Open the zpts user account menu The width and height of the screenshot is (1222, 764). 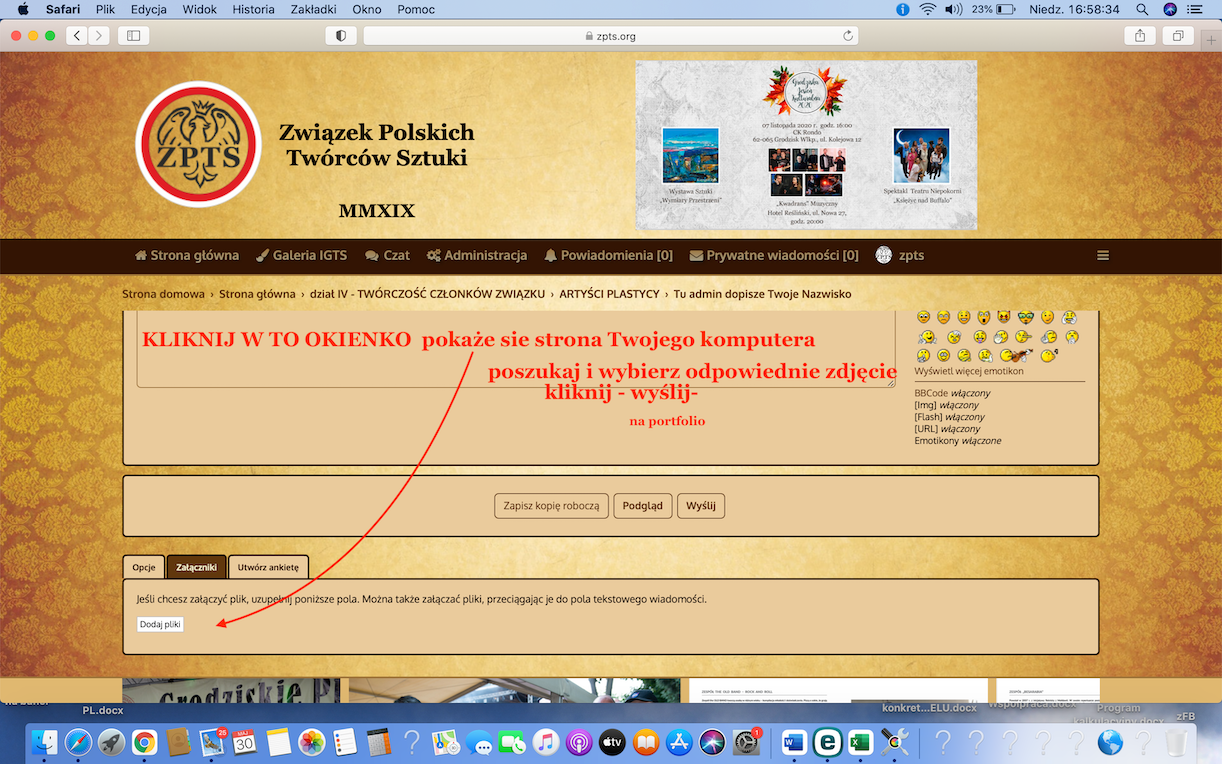[x=900, y=255]
